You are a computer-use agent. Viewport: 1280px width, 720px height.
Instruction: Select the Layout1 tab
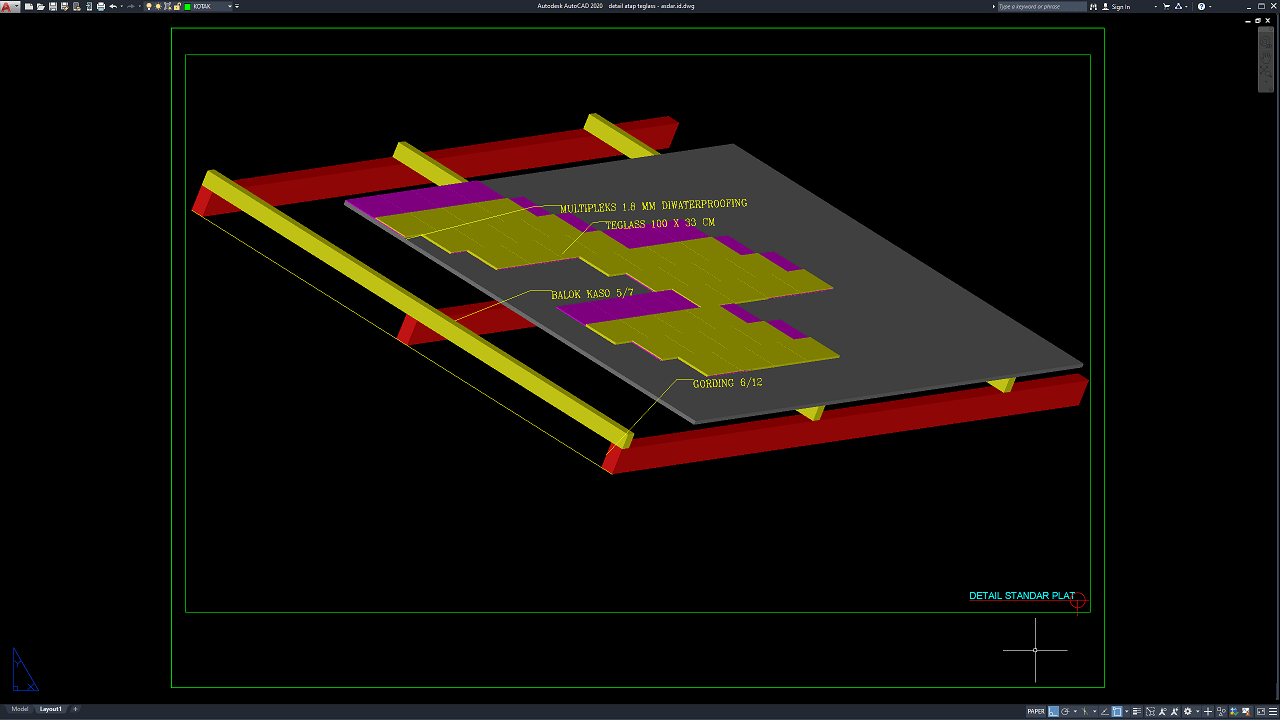pos(50,709)
